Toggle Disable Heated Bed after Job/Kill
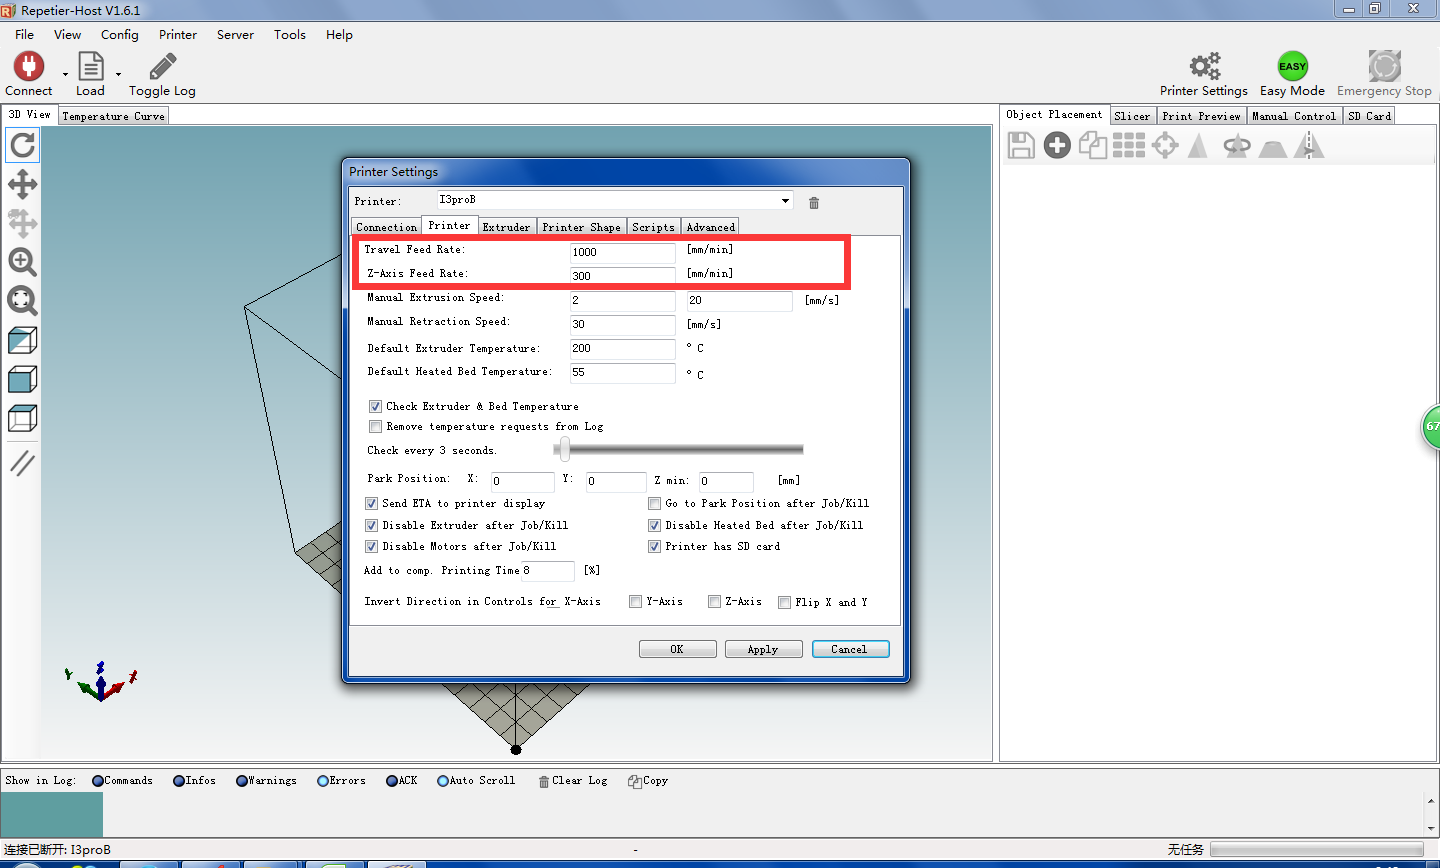Image resolution: width=1440 pixels, height=868 pixels. tap(654, 525)
